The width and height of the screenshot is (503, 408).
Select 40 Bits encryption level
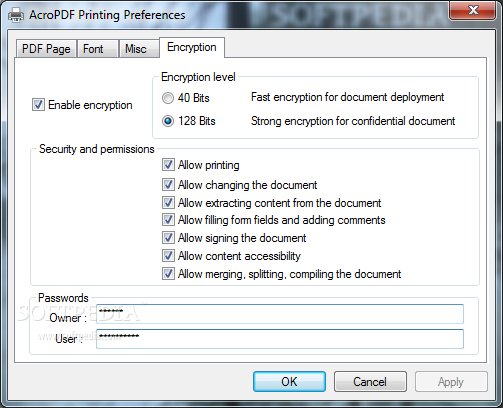tap(168, 98)
